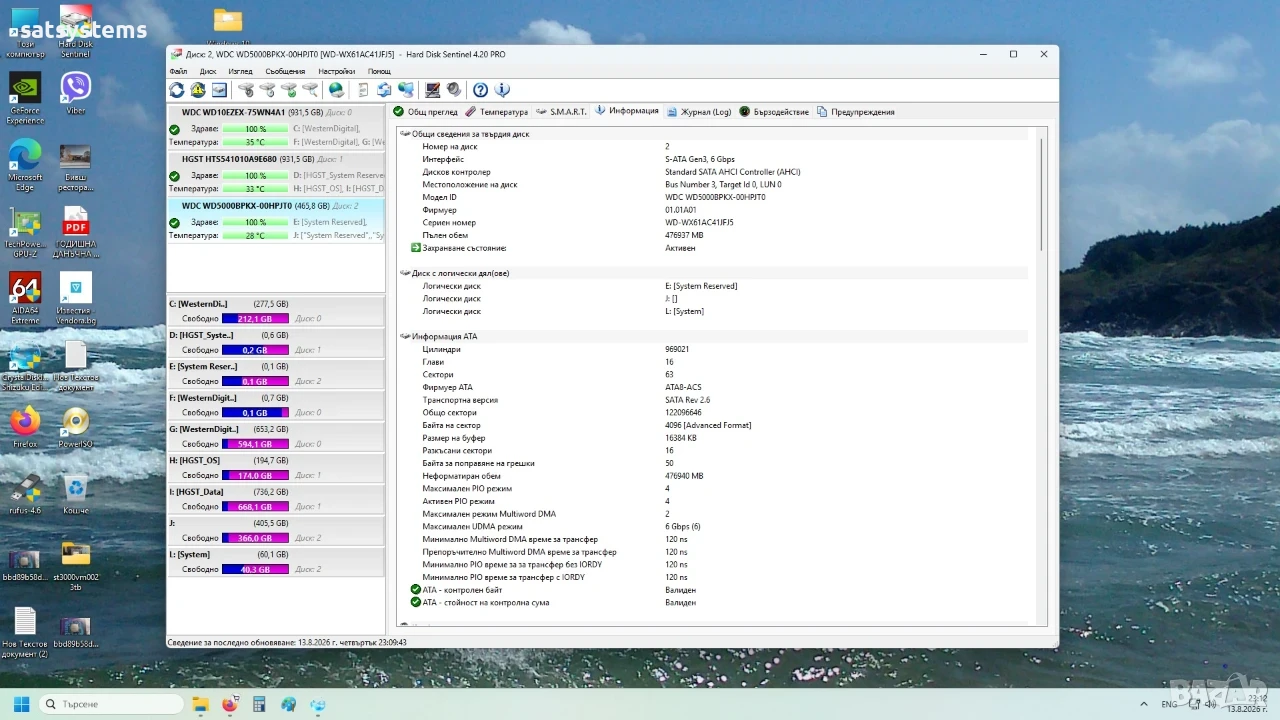The height and width of the screenshot is (720, 1280).
Task: Click the speaker sound toolbar icon
Action: coord(454,90)
